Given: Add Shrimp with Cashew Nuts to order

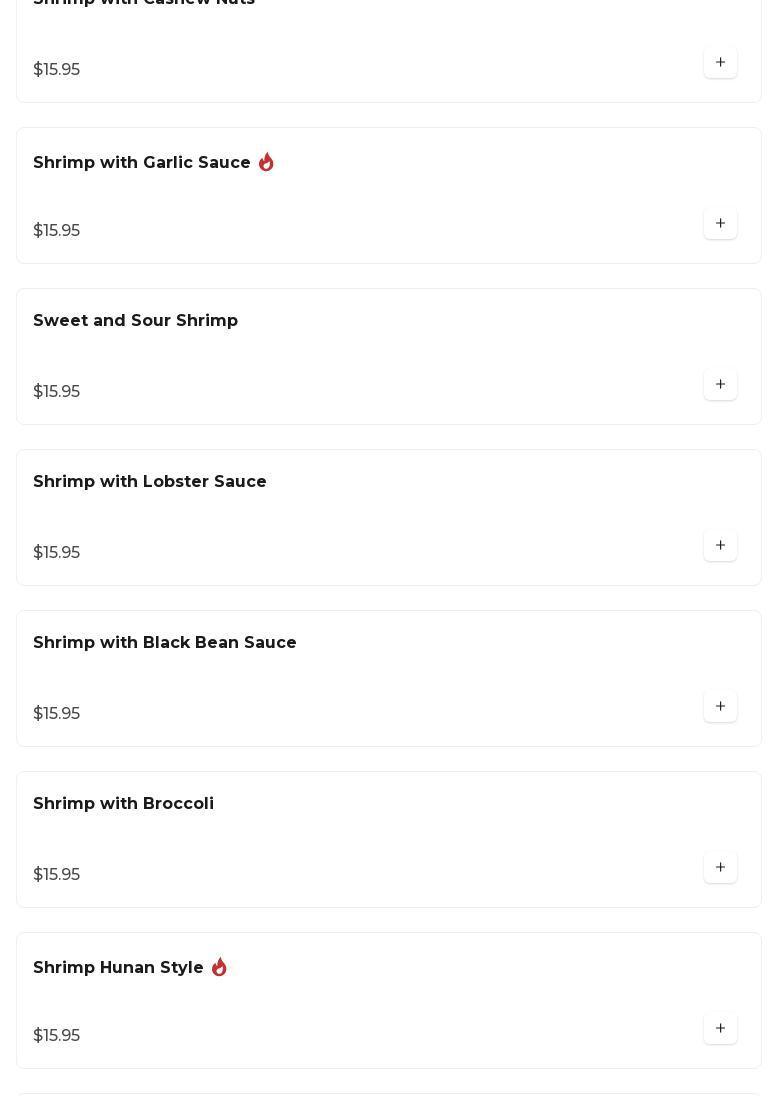Looking at the screenshot, I should (x=720, y=63).
